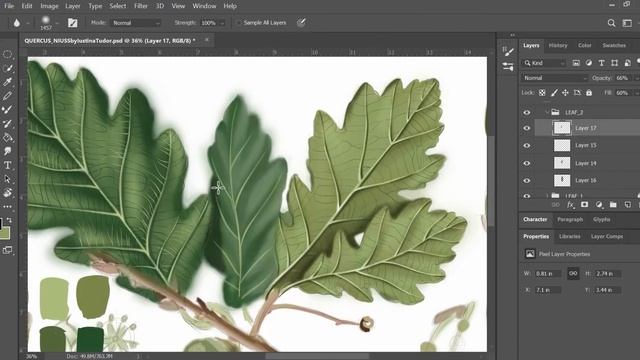Select the Paint Bucket tool
Viewport: 640px width, 360px height.
tap(7, 137)
